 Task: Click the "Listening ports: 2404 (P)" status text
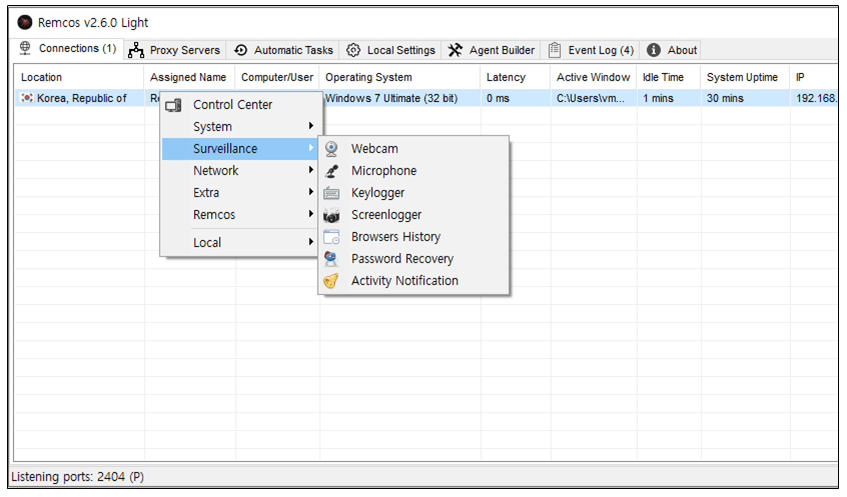point(78,476)
